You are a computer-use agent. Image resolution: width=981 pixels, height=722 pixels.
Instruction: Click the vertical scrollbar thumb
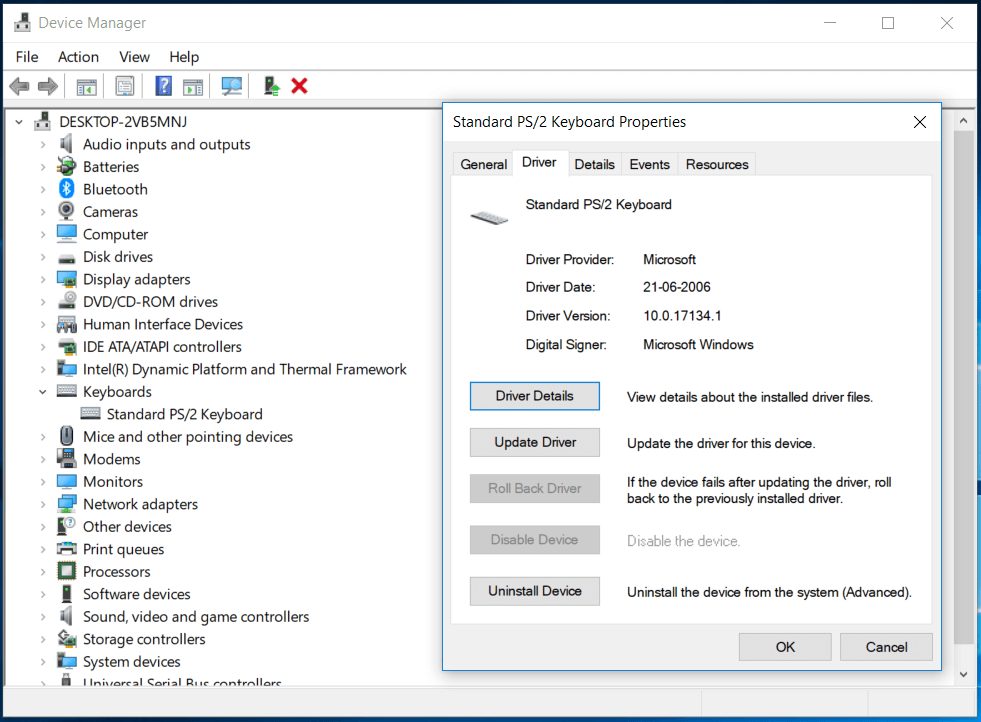[963, 387]
